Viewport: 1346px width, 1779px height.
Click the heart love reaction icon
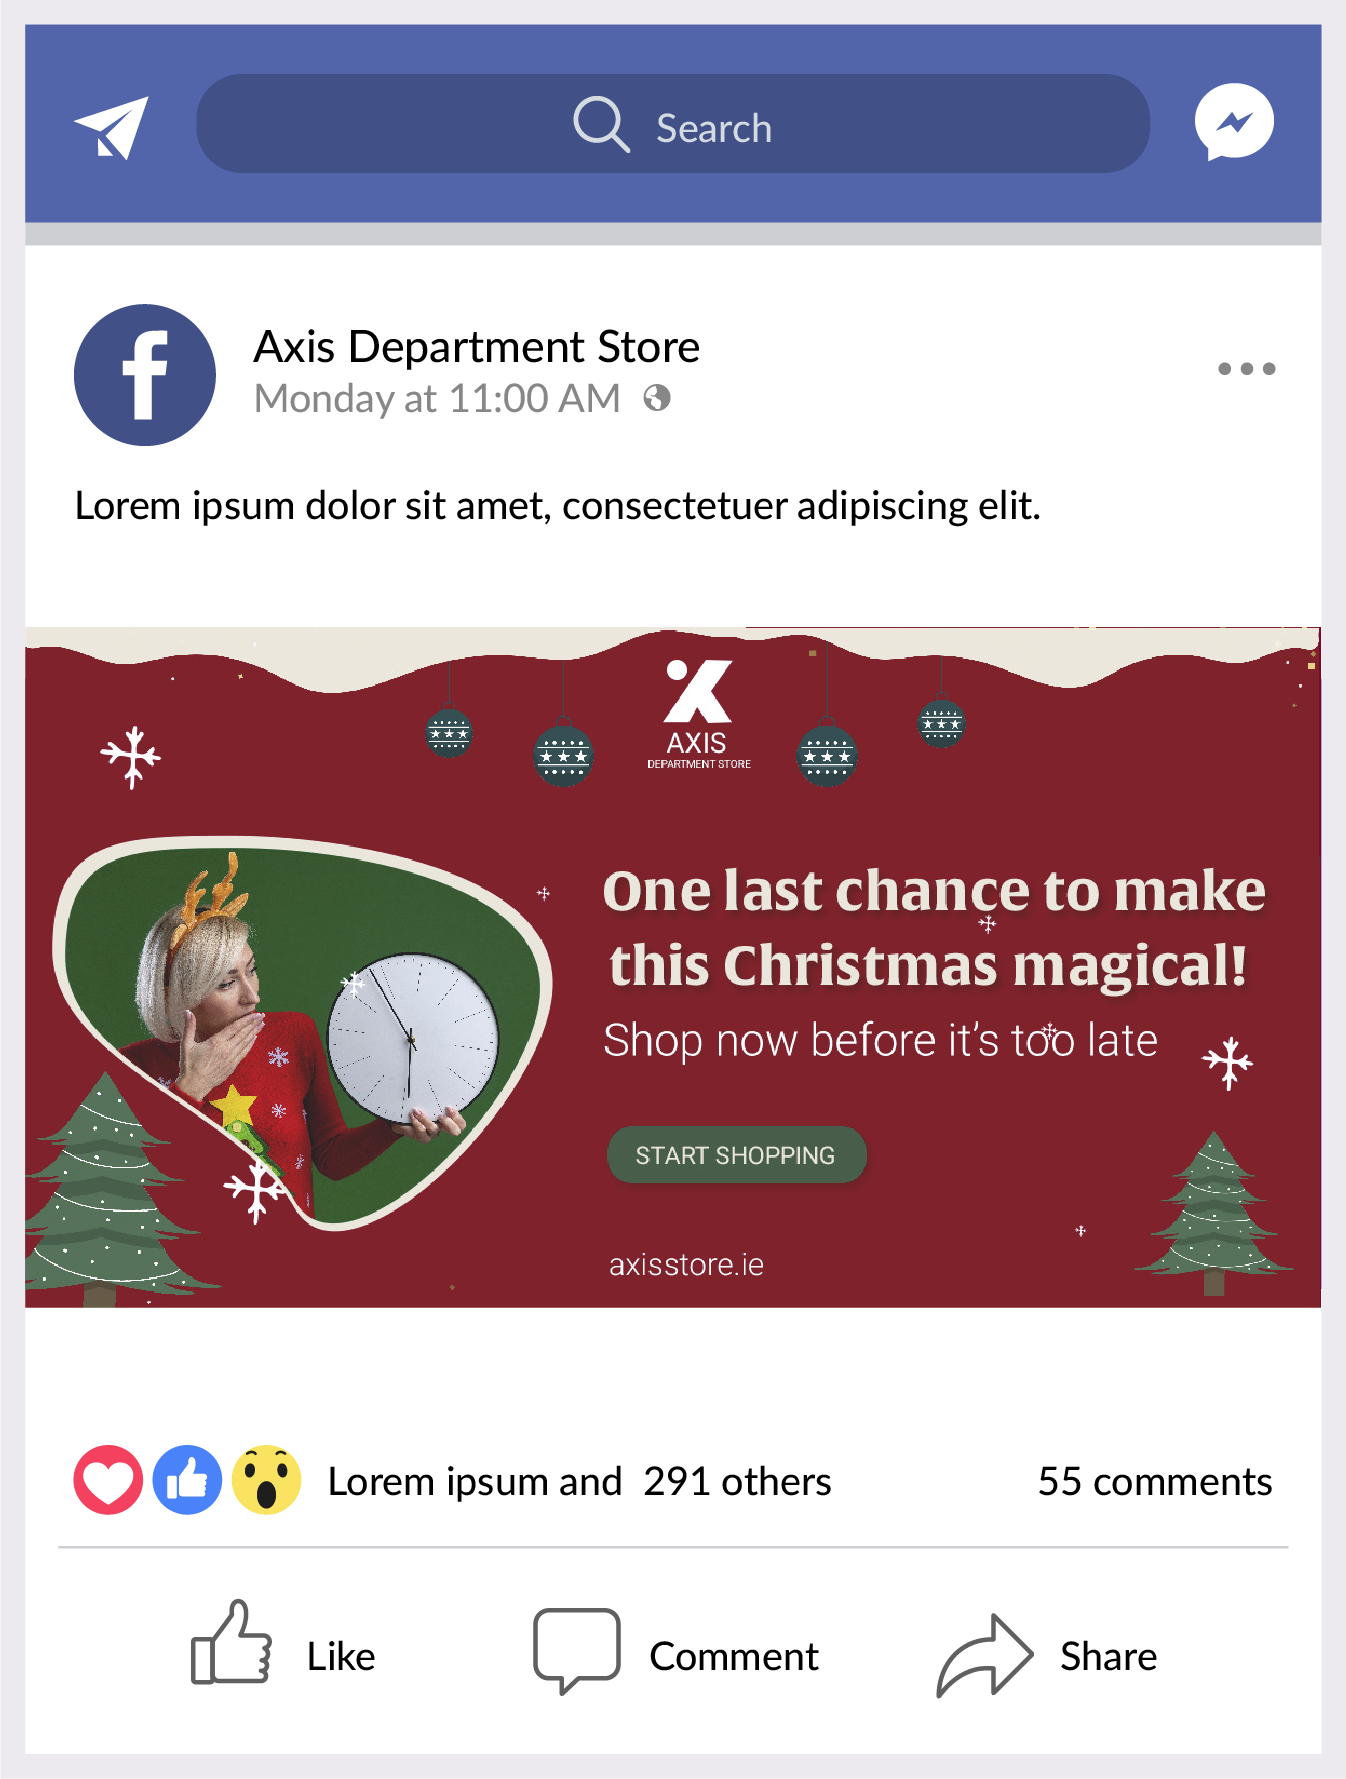pos(108,1480)
